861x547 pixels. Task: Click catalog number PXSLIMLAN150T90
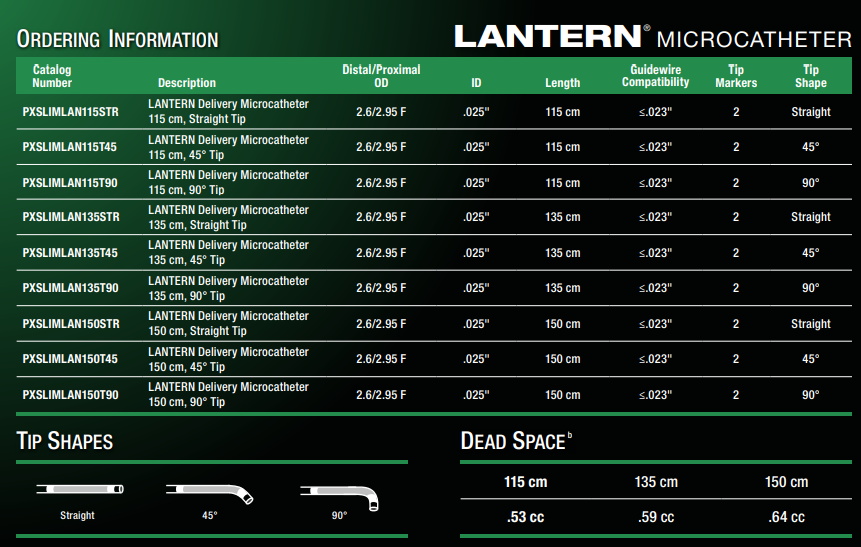click(x=70, y=395)
